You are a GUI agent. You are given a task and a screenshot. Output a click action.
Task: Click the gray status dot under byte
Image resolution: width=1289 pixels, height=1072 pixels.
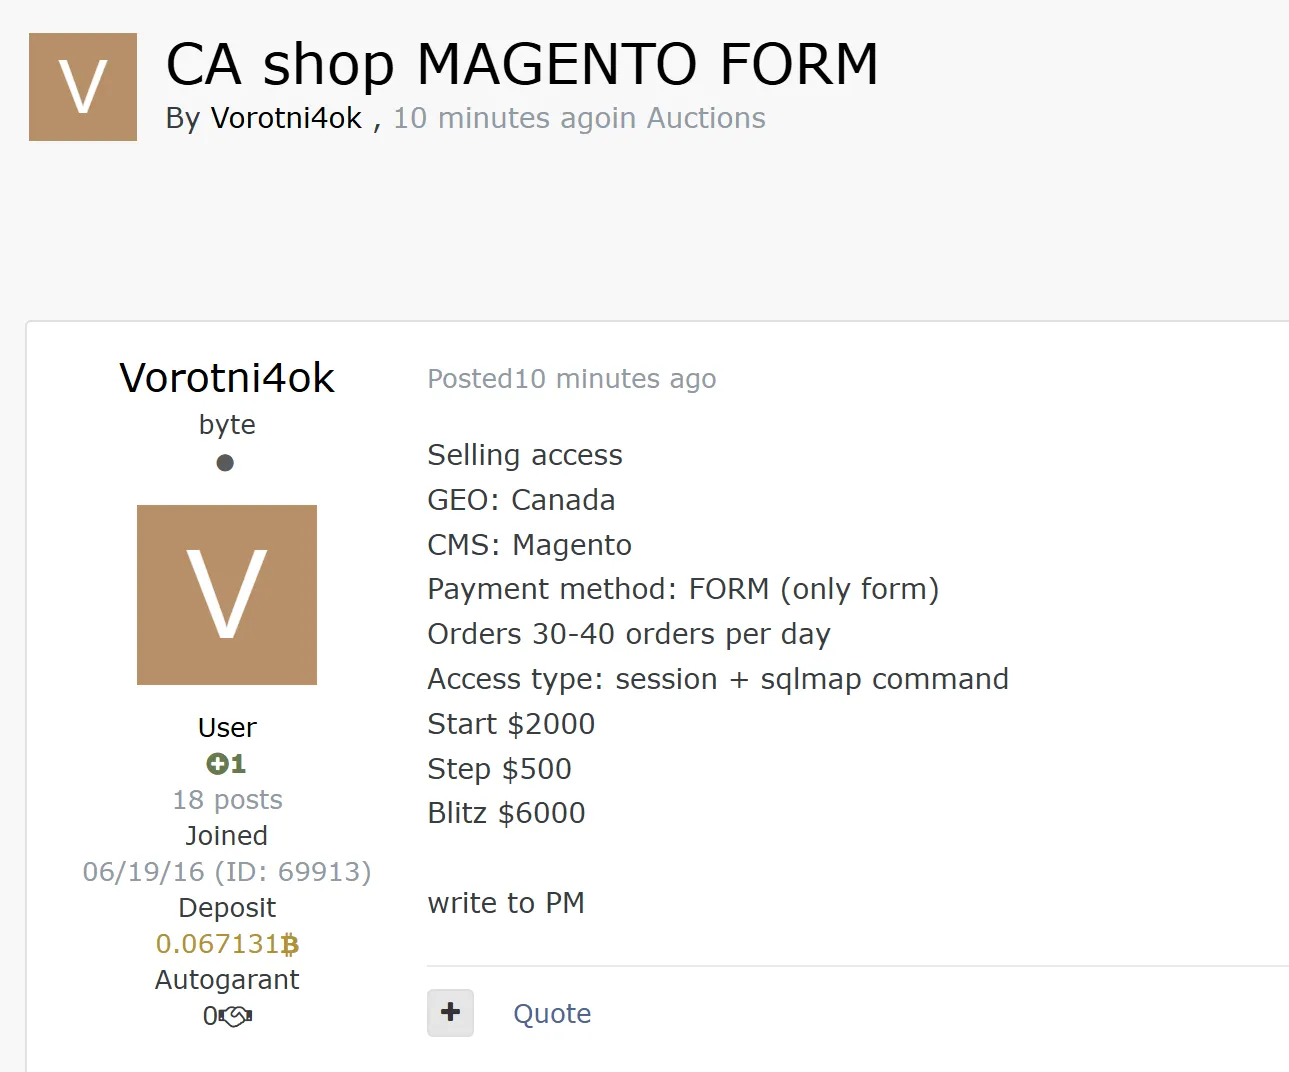click(225, 463)
